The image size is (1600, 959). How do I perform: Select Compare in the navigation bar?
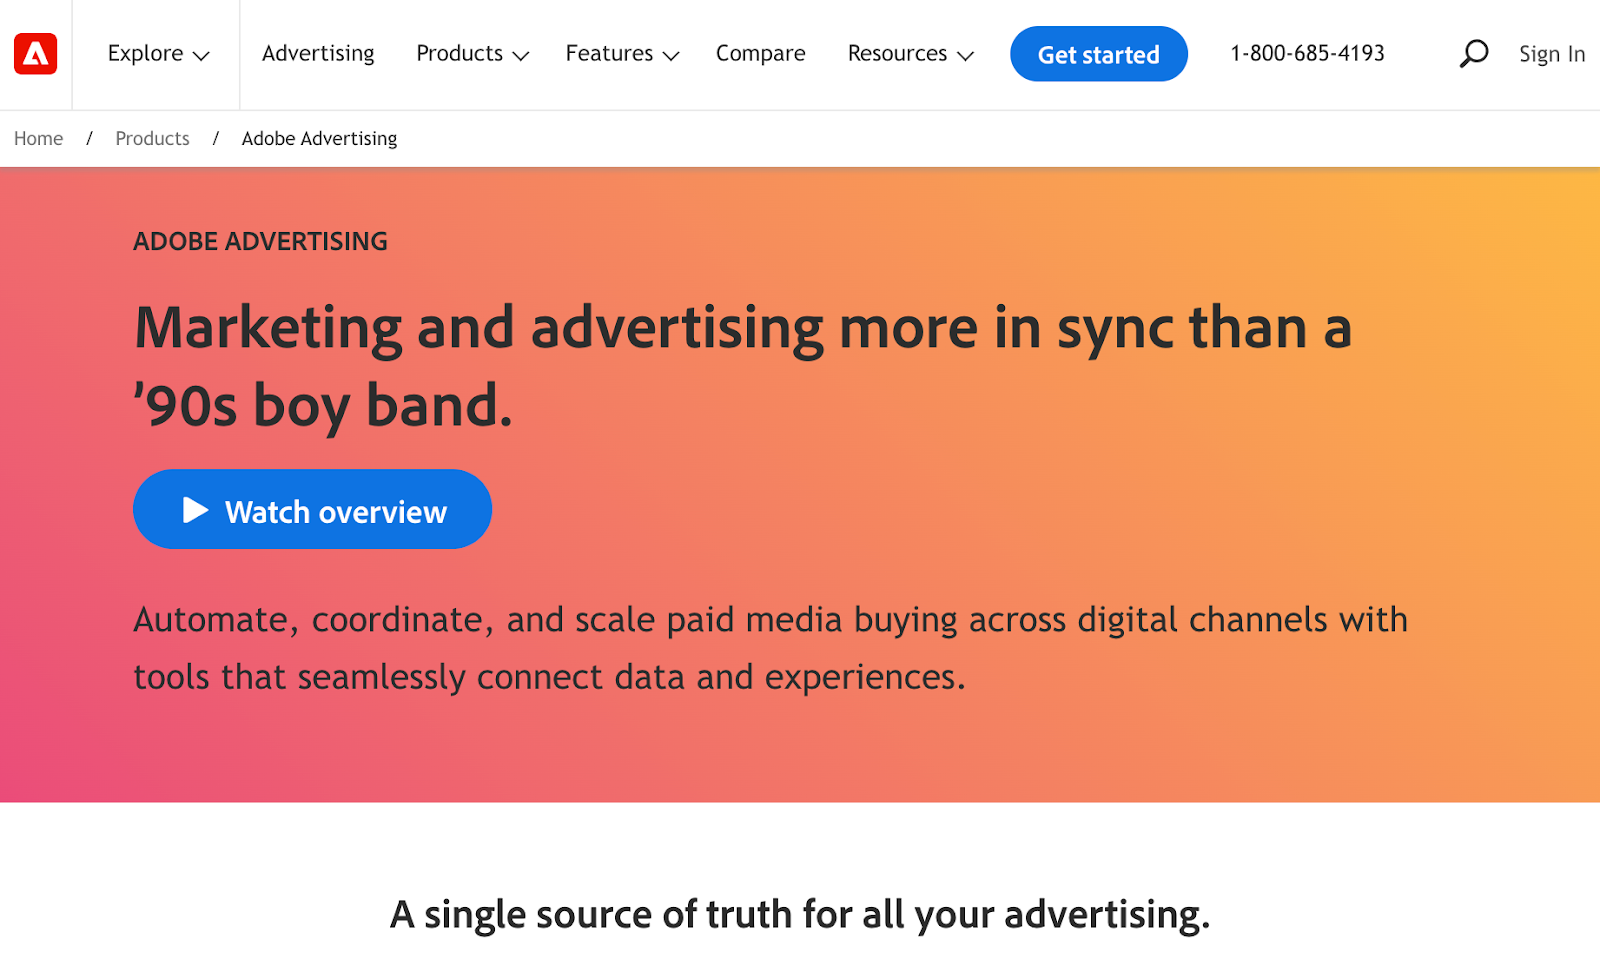coord(760,54)
